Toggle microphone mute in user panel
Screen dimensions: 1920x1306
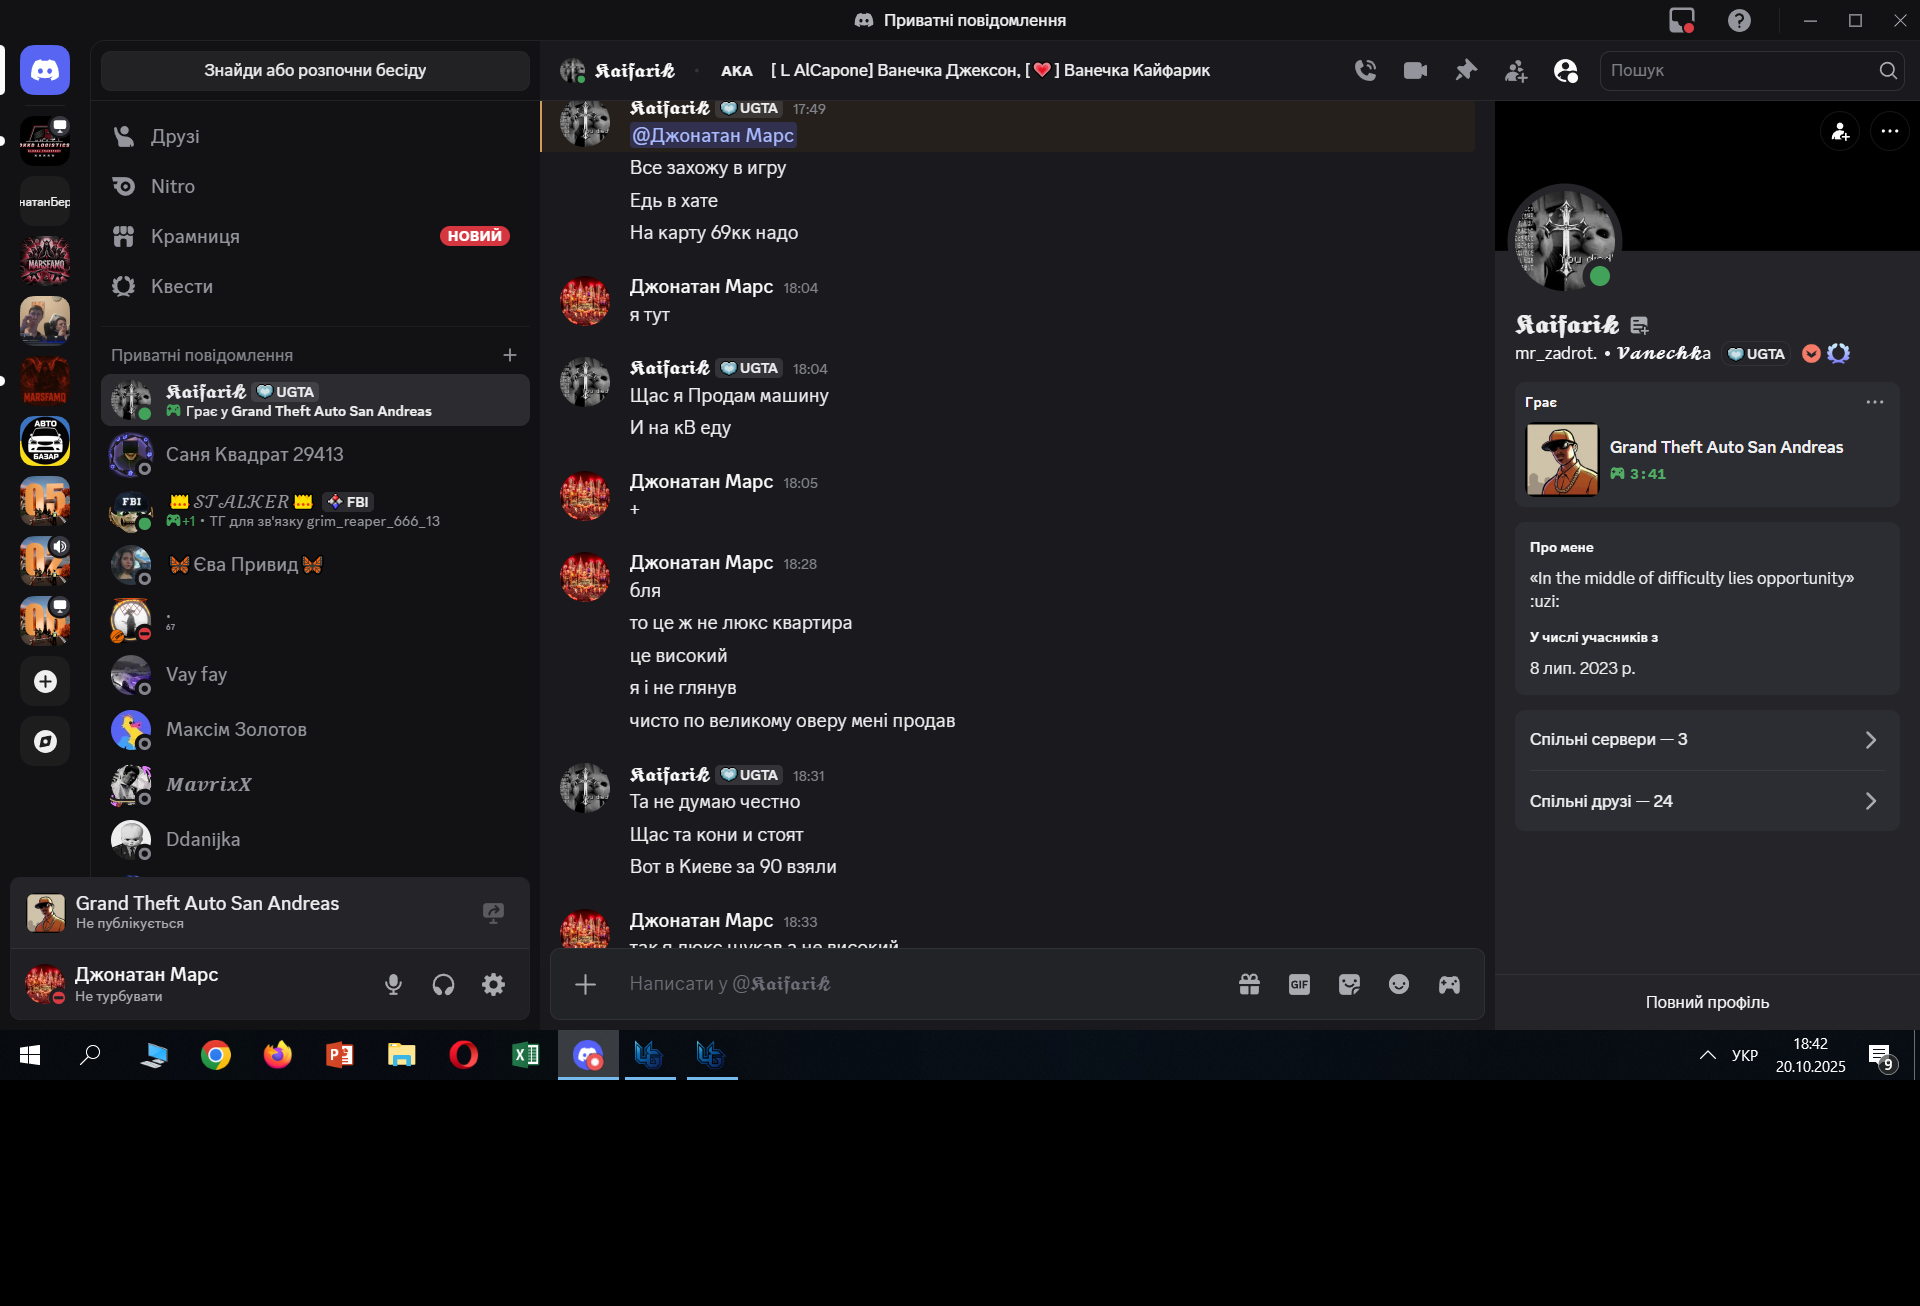tap(393, 985)
